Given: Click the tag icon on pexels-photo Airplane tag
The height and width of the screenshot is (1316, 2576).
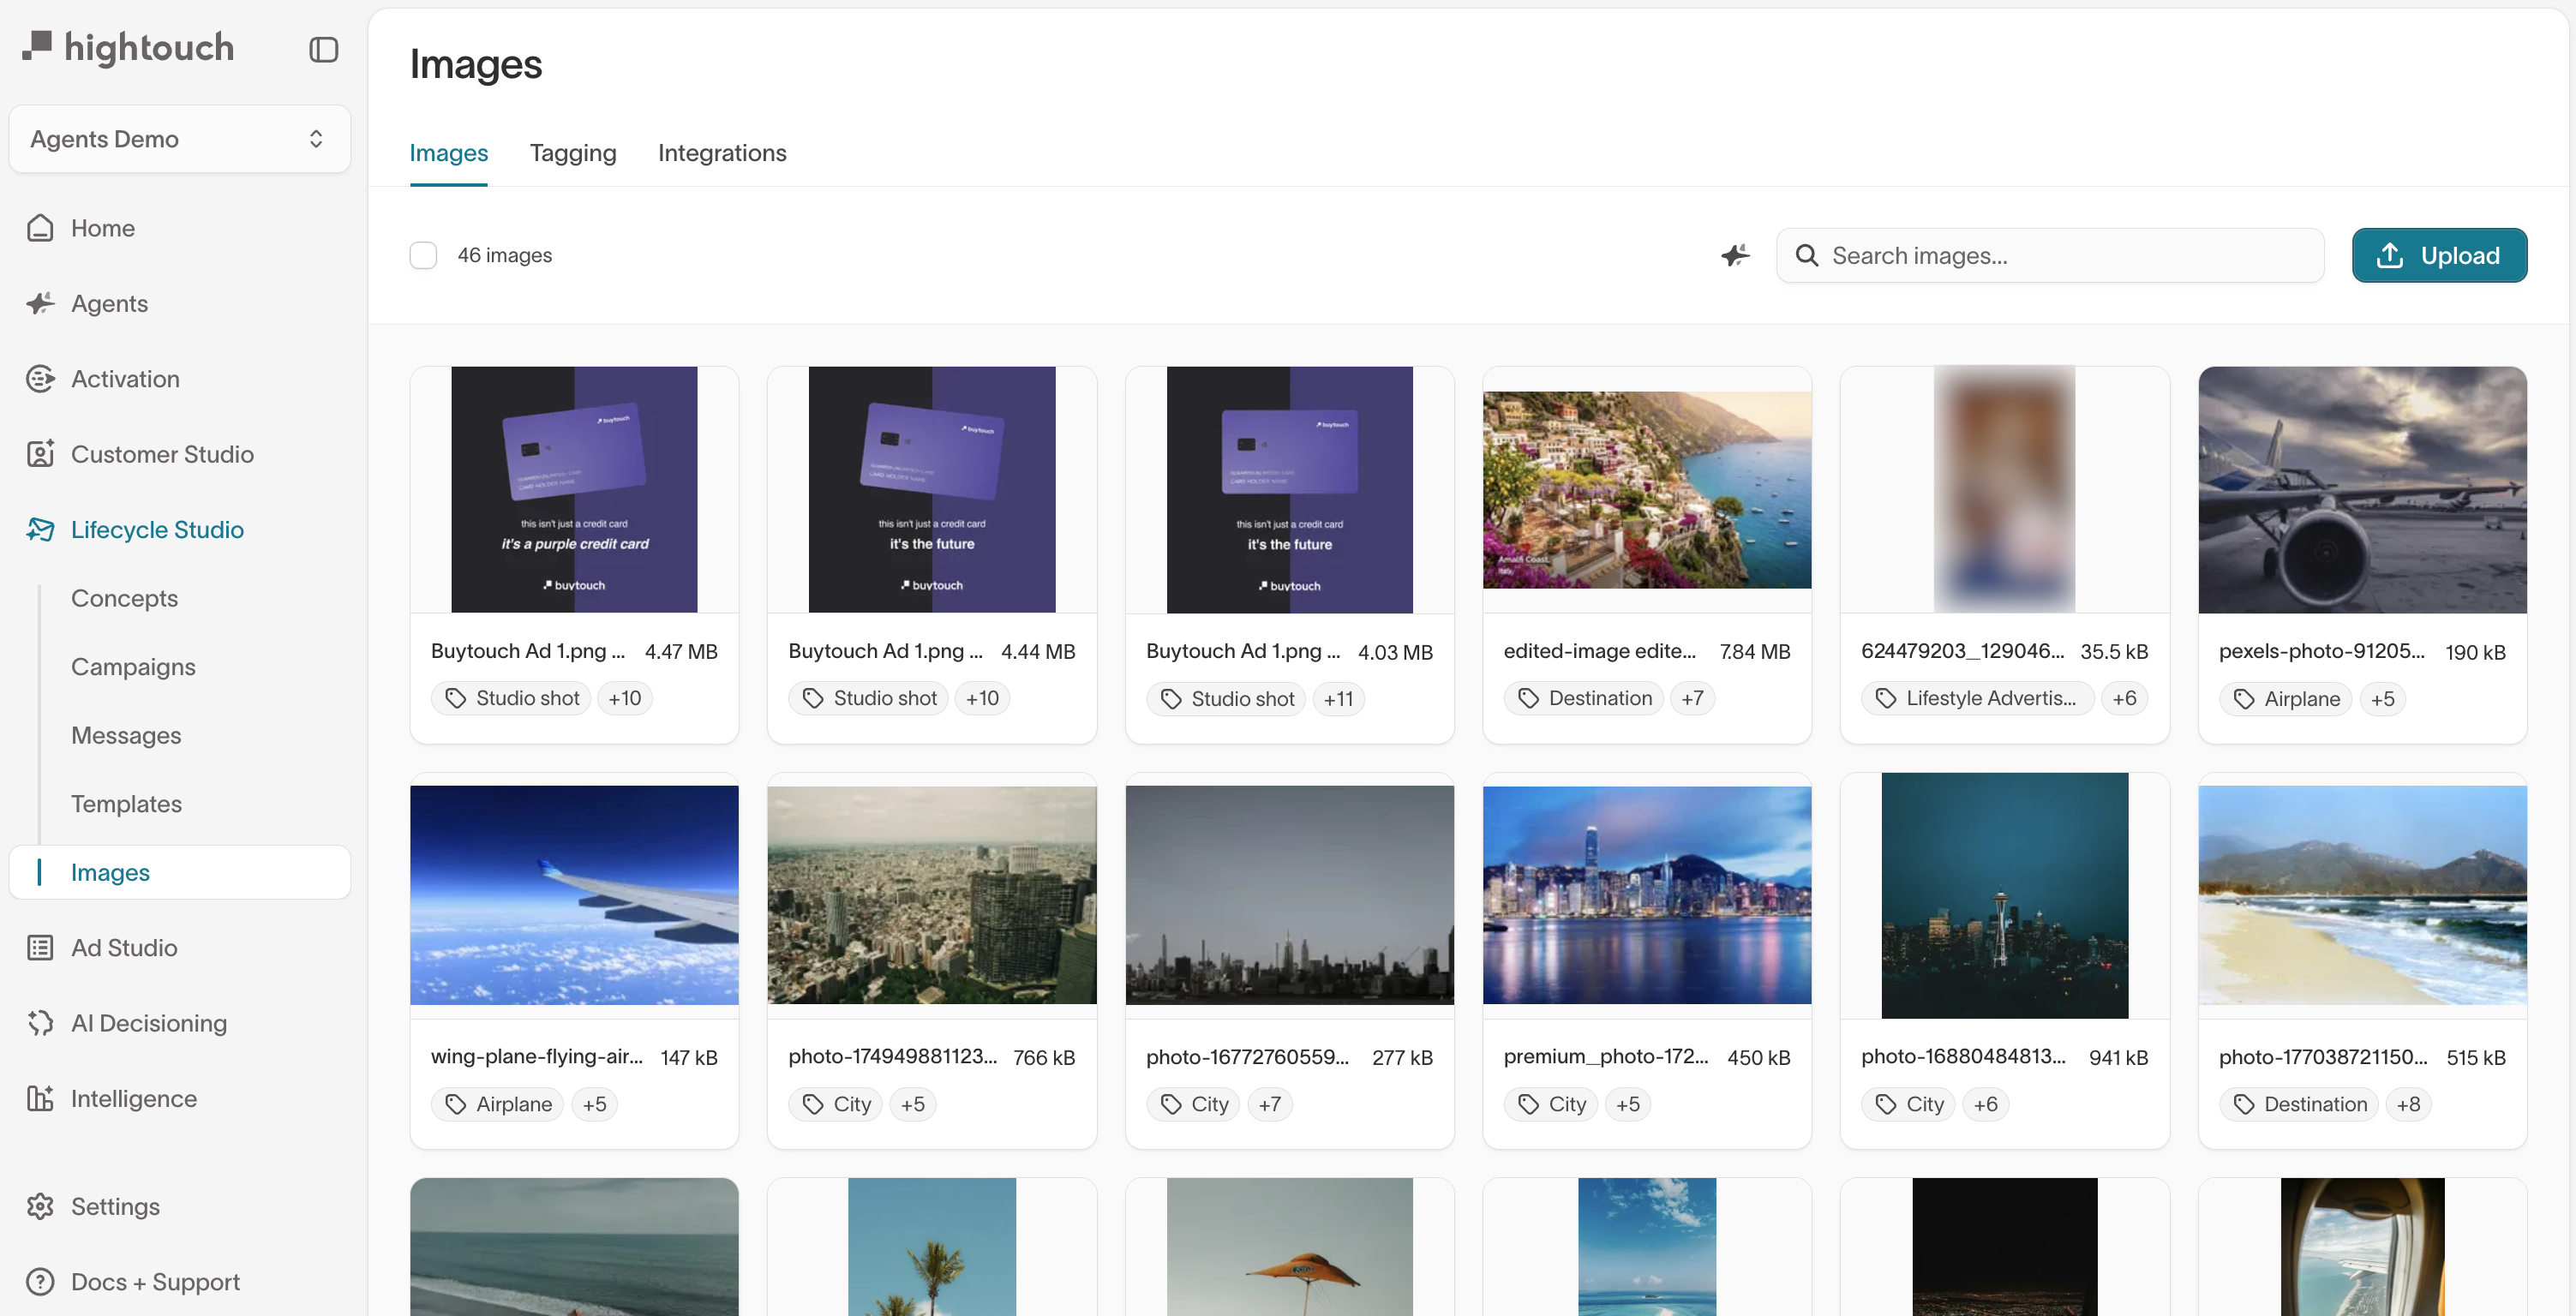Looking at the screenshot, I should [x=2243, y=698].
